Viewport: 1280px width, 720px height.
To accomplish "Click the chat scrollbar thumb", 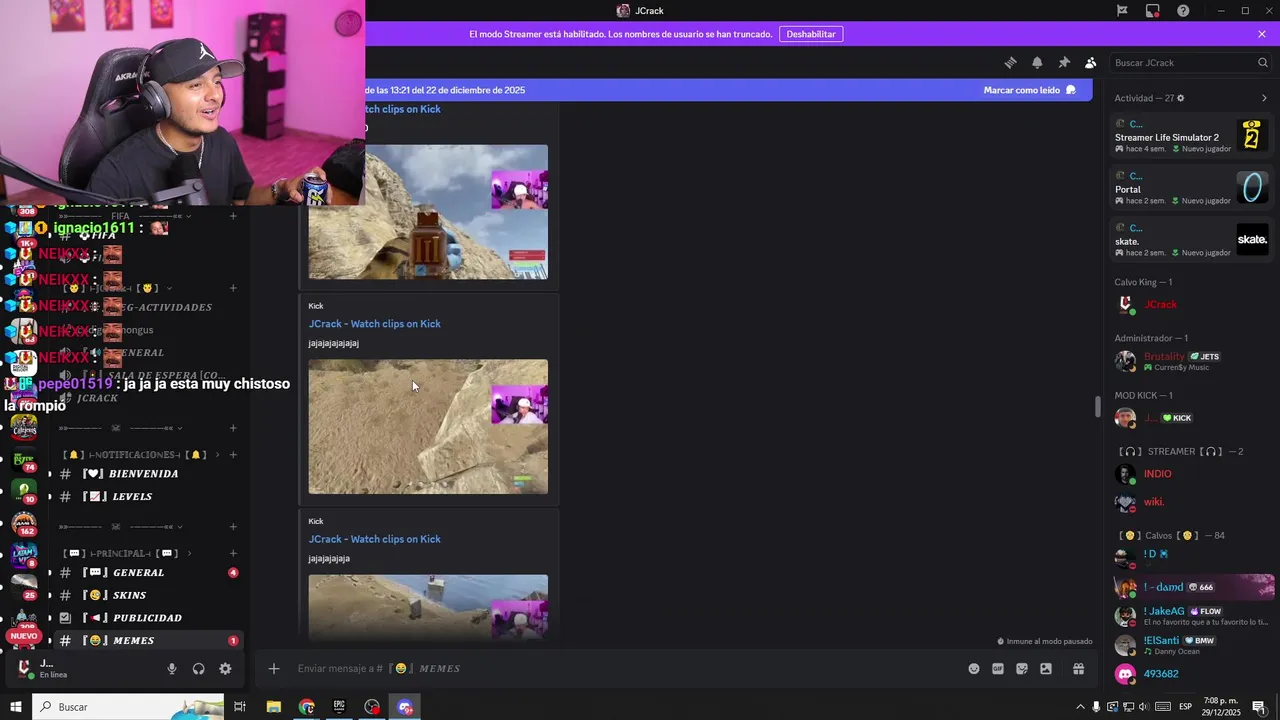I will pyautogui.click(x=1098, y=407).
